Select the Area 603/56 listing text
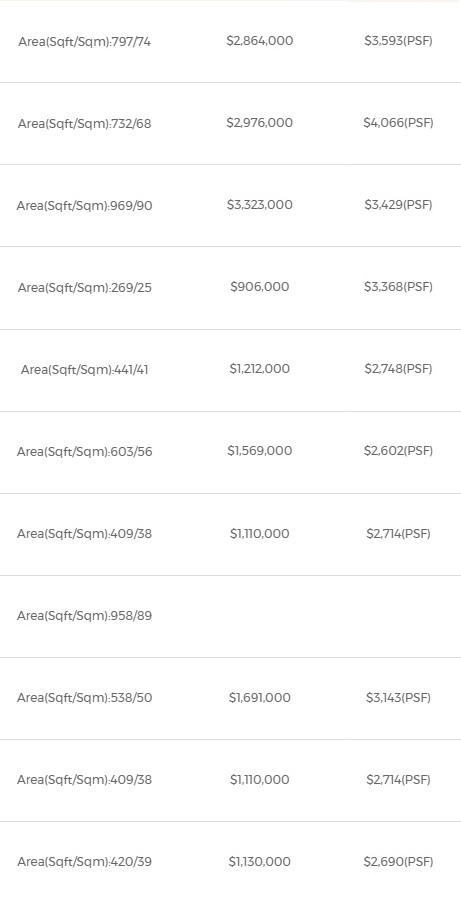This screenshot has height=900, width=461. point(84,452)
